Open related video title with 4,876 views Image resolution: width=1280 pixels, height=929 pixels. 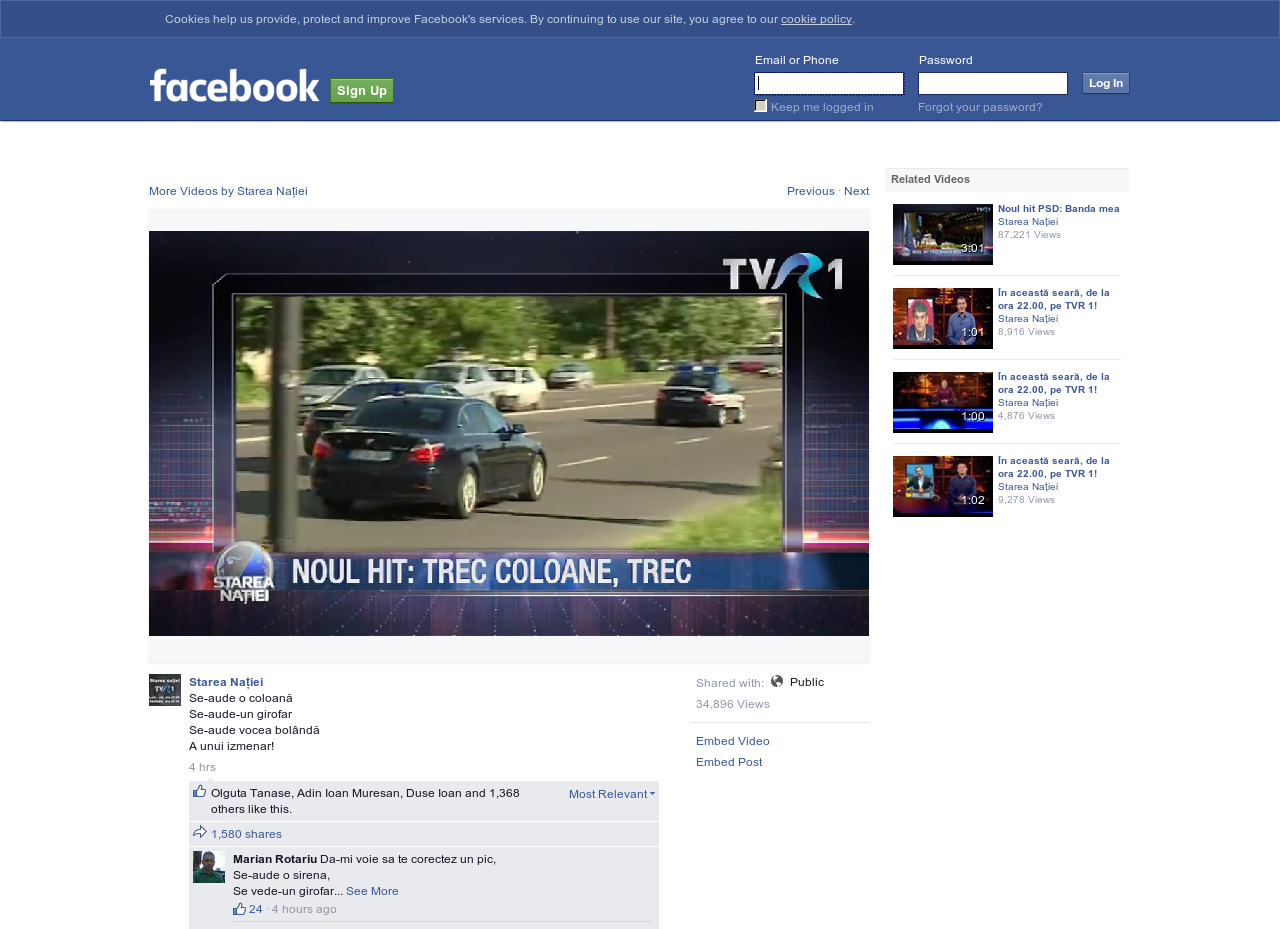[1054, 383]
